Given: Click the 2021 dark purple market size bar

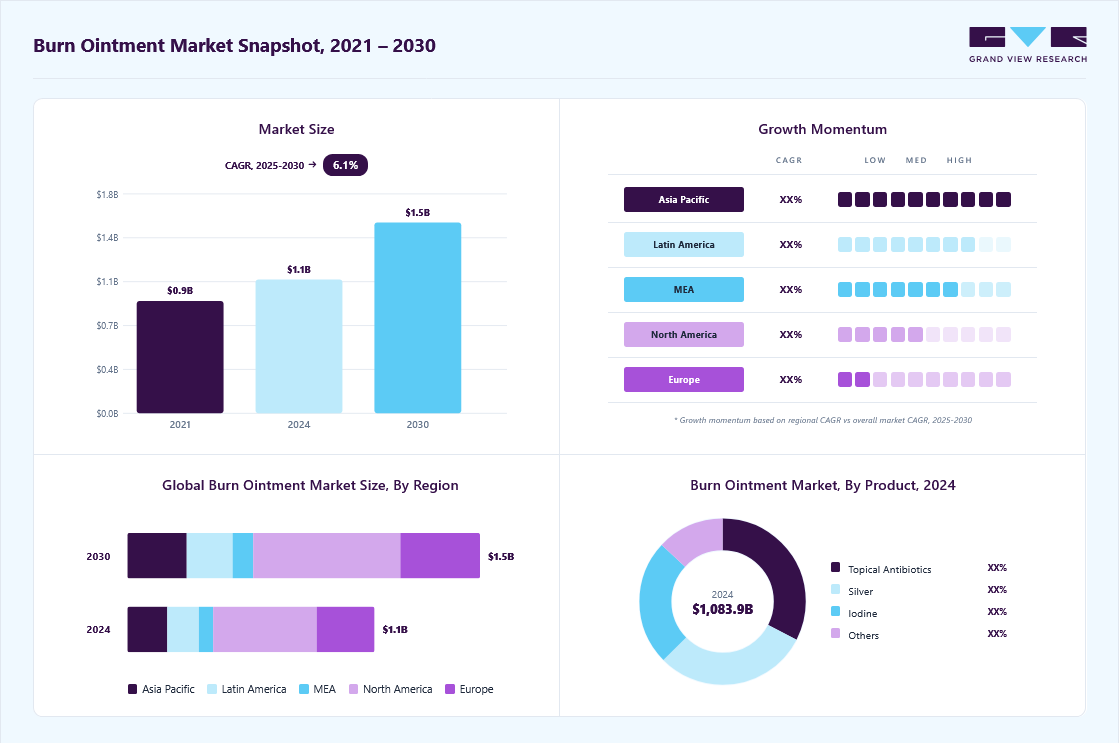Looking at the screenshot, I should pos(180,357).
